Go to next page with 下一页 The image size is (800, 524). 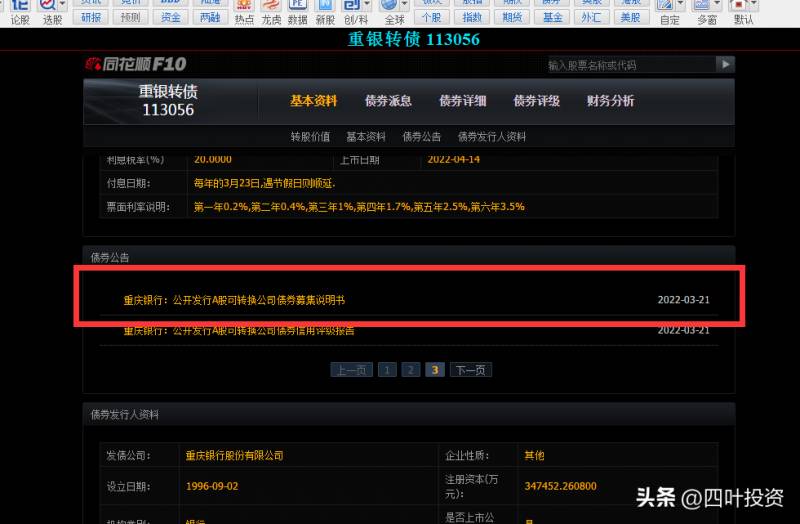point(471,370)
